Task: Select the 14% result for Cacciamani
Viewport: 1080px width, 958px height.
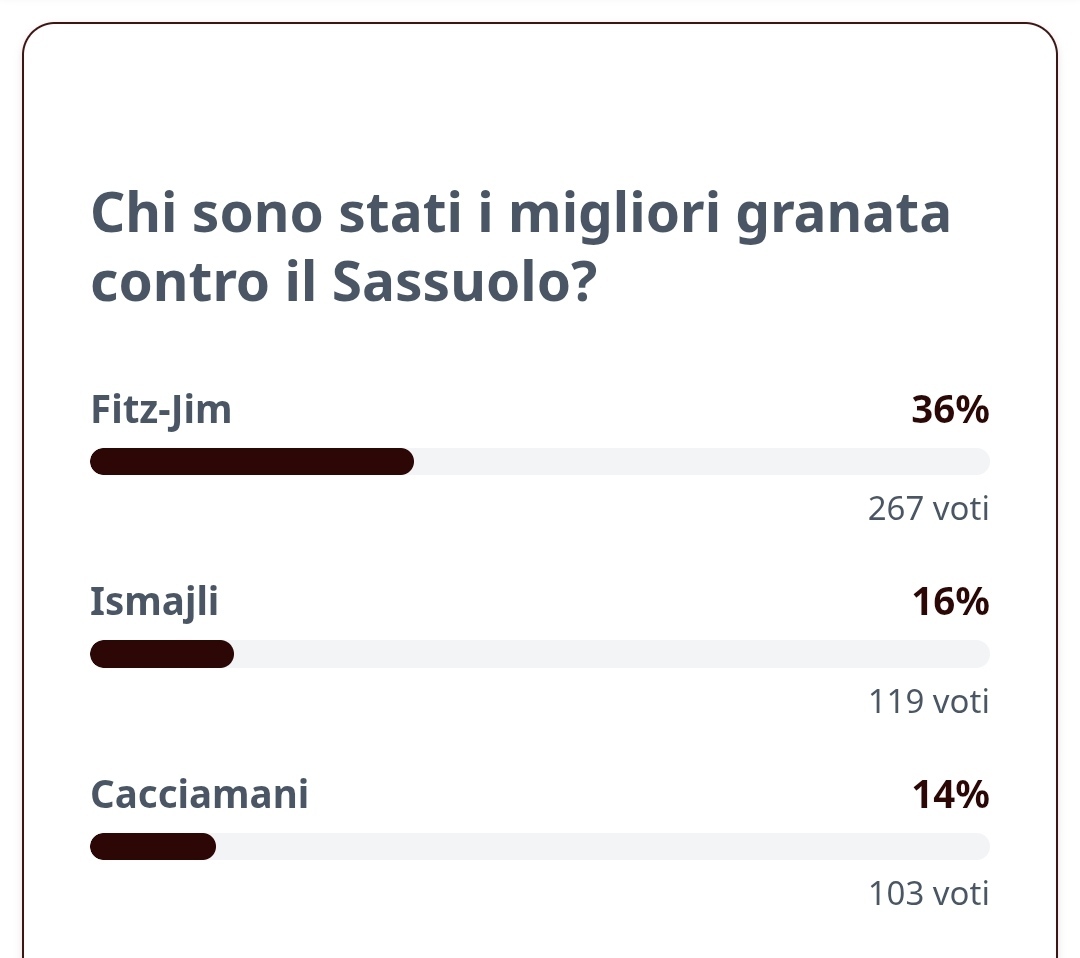Action: (x=951, y=794)
